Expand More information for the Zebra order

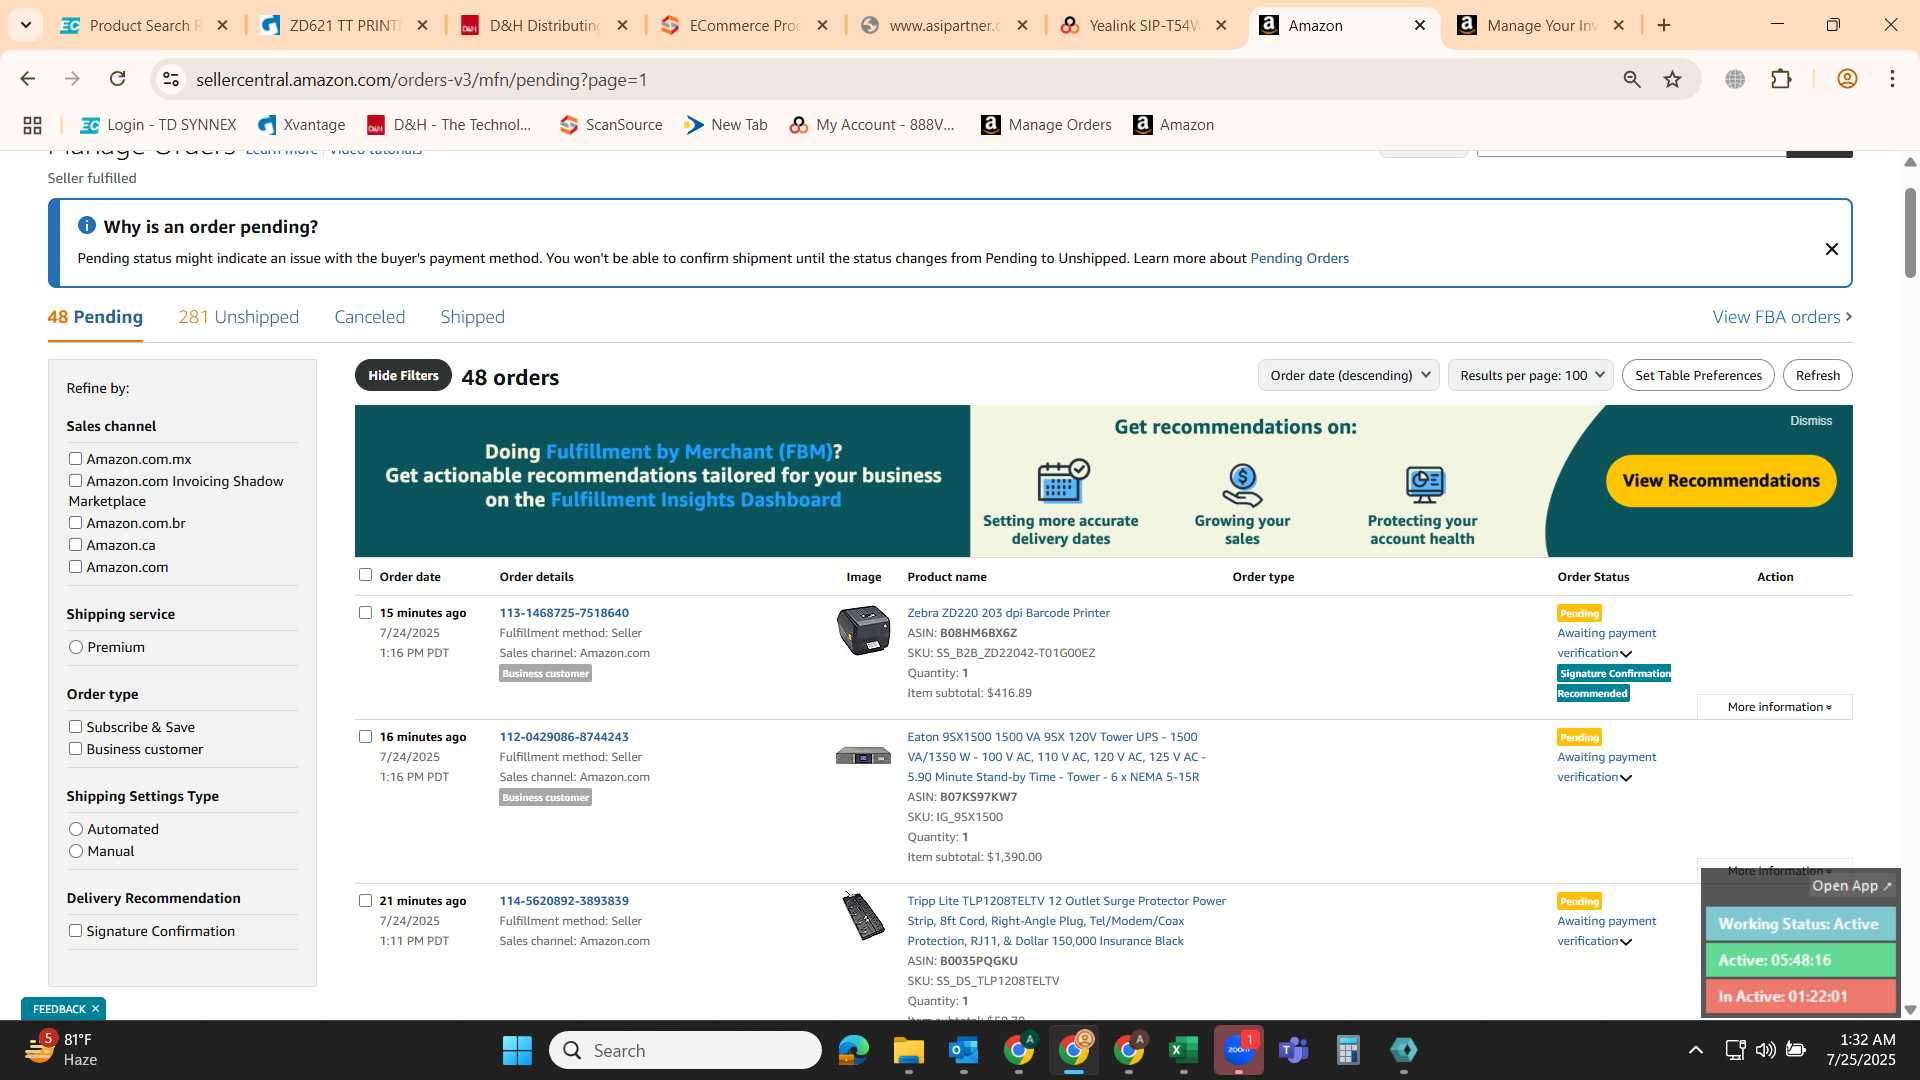[1775, 707]
